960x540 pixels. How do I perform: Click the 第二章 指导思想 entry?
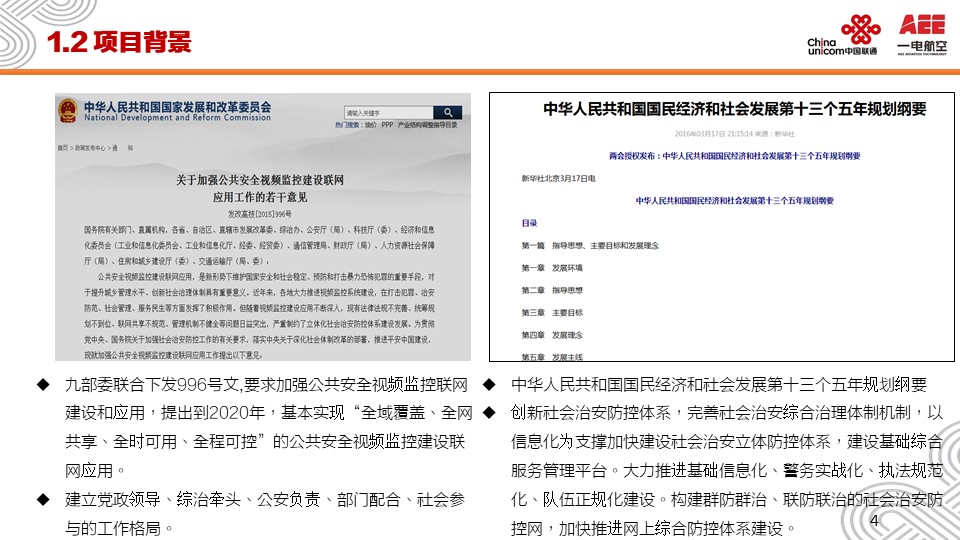point(552,290)
